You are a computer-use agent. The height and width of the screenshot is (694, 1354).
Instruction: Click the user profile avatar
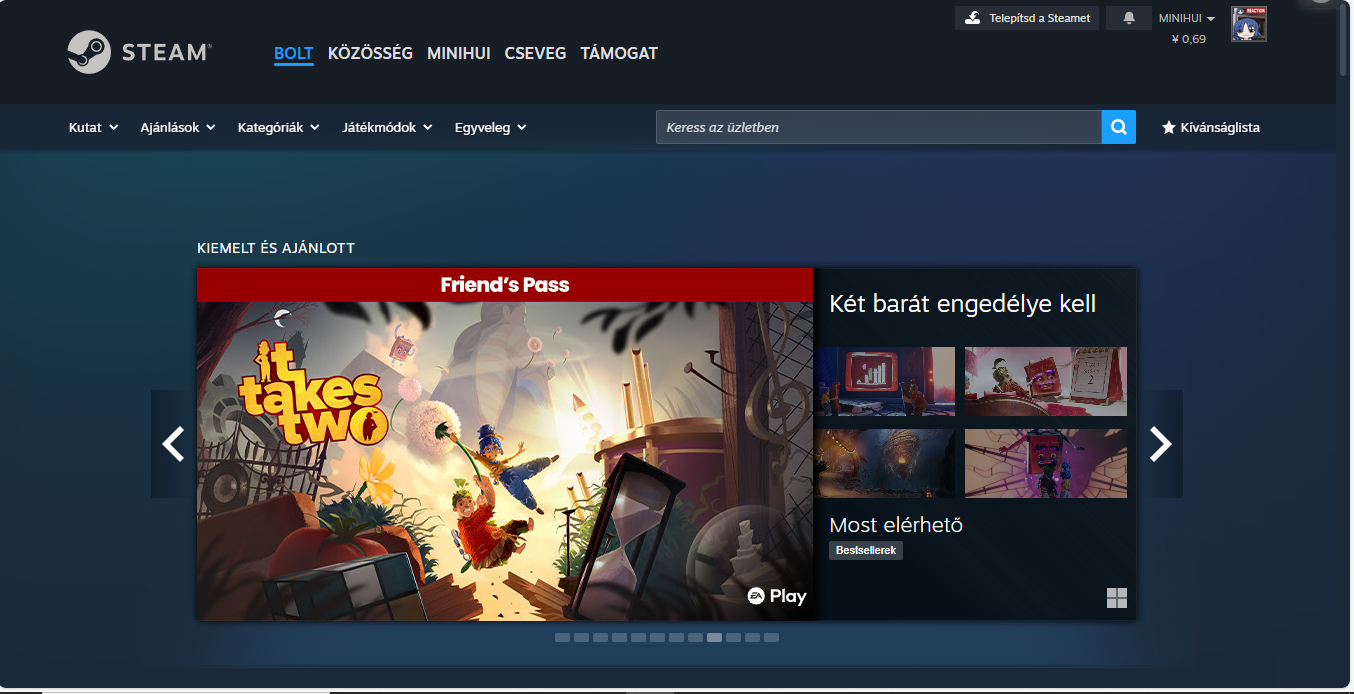(1248, 24)
